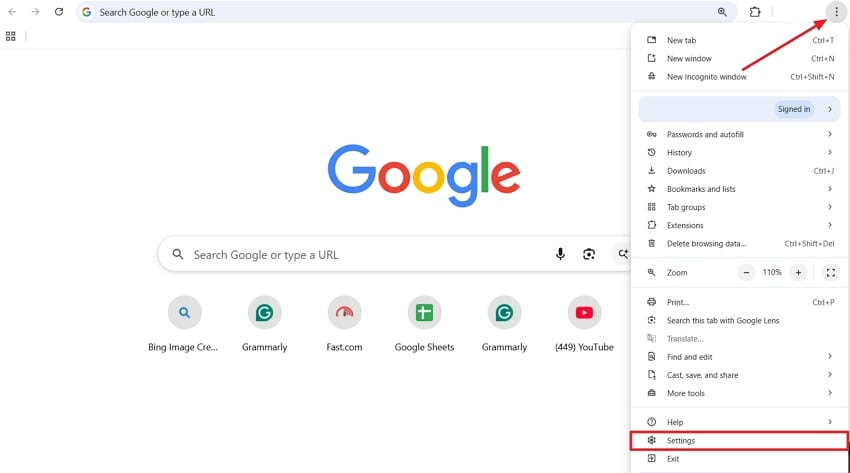Viewport: 850px width, 473px height.
Task: Click the Google logo
Action: click(x=423, y=174)
